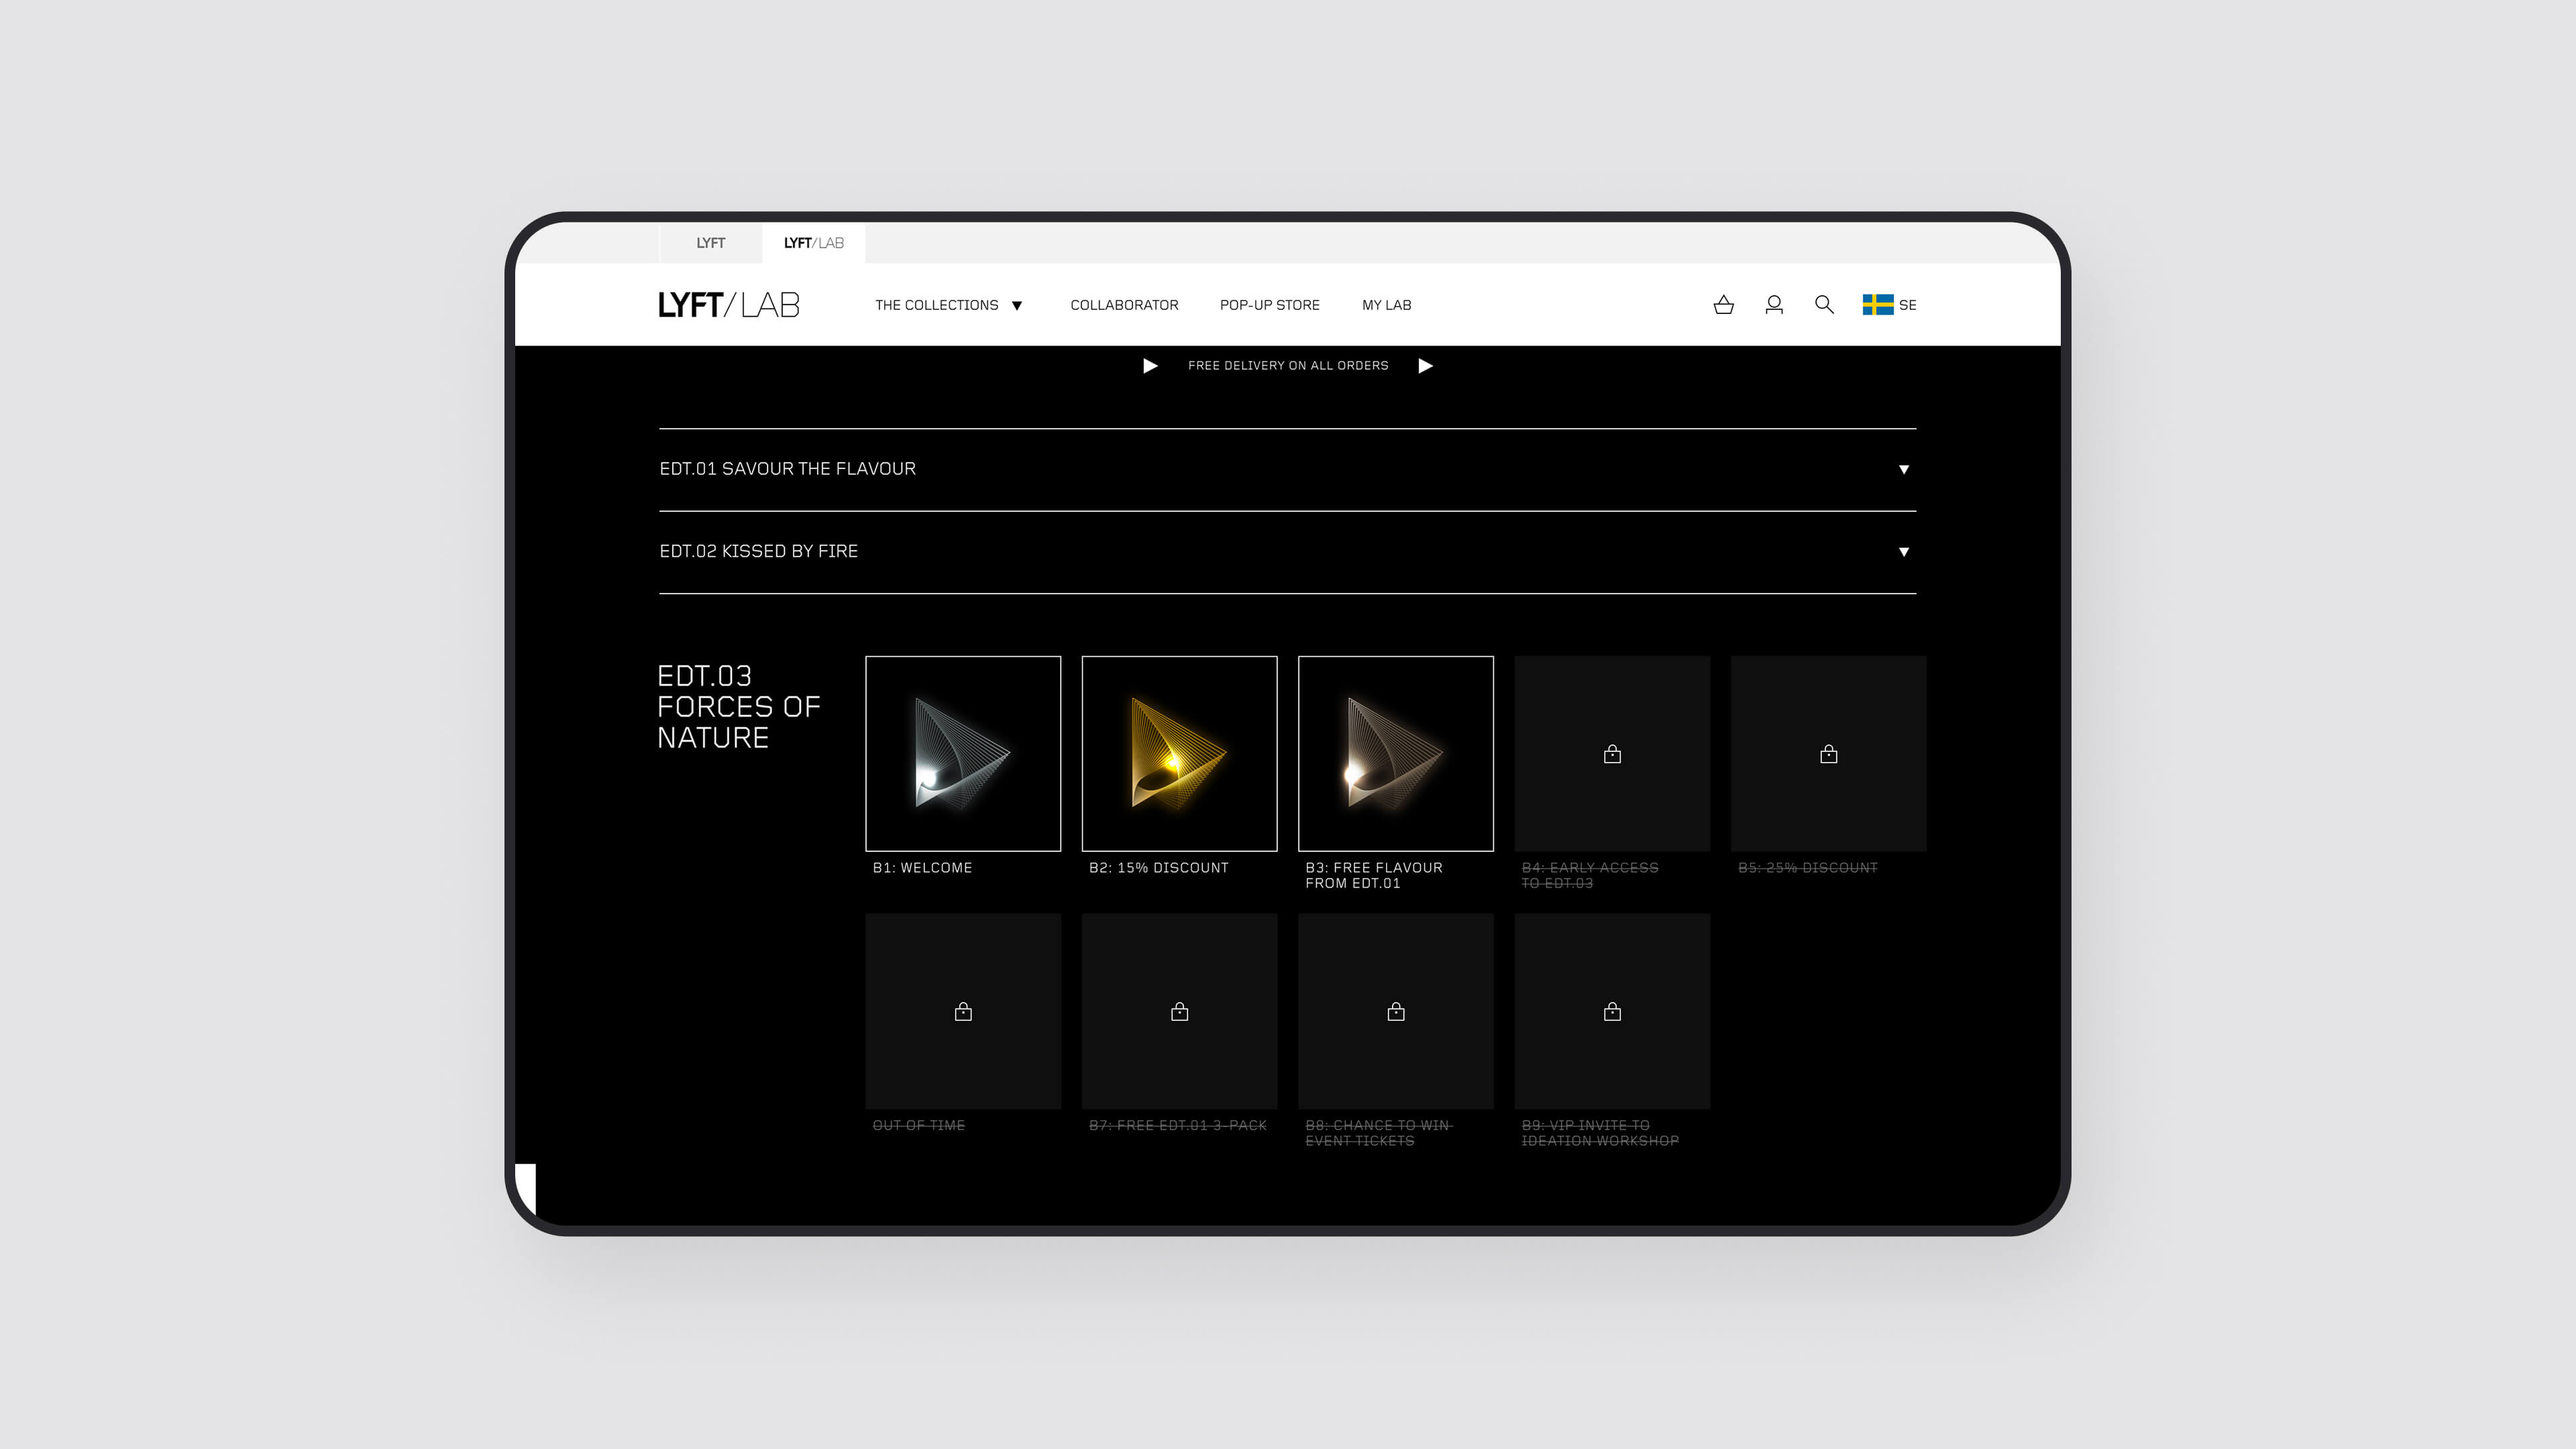This screenshot has height=1449, width=2576.
Task: Click the right arrow beside free delivery banner
Action: (1425, 366)
